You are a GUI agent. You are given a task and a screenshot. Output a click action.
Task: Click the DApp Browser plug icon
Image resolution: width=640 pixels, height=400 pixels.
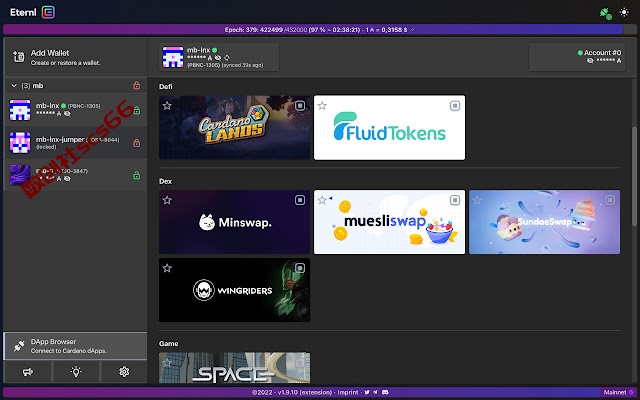point(19,346)
